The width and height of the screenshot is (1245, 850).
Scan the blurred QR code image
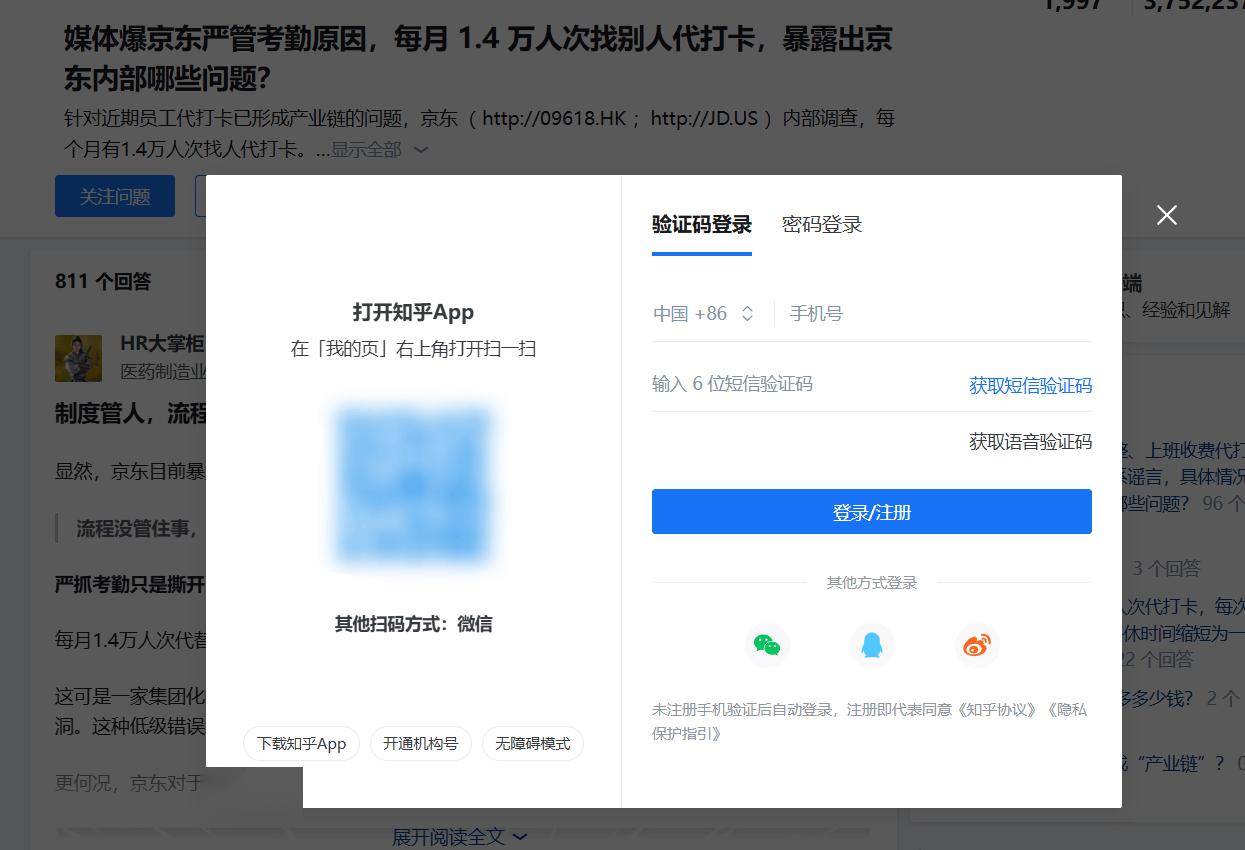(413, 485)
